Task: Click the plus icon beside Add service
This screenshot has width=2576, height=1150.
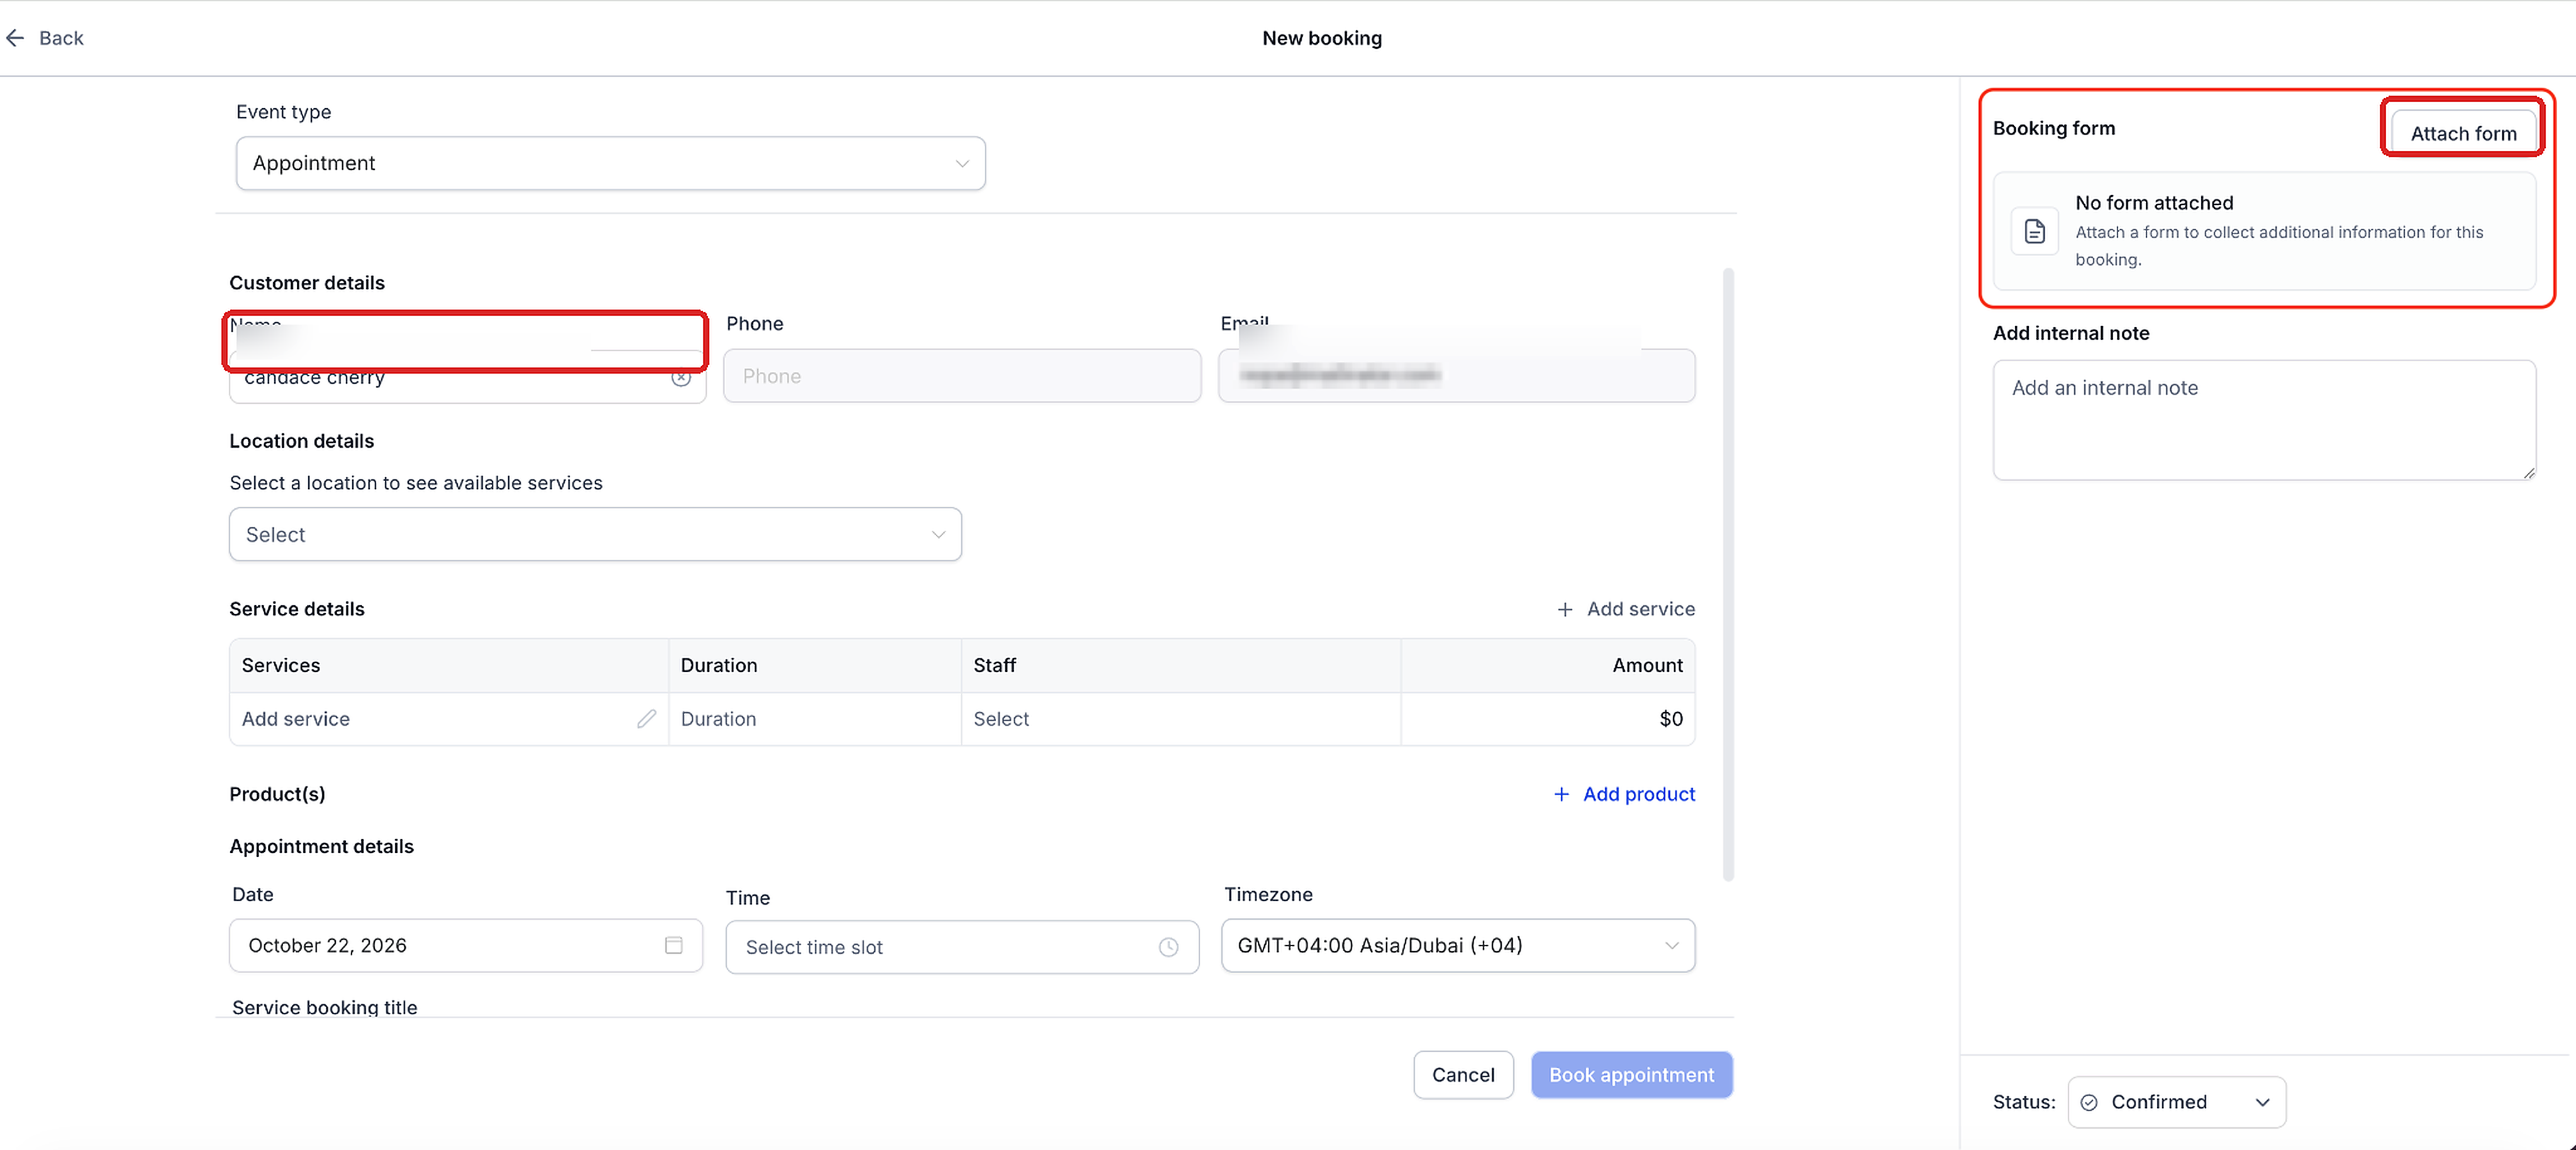Action: 1565,609
